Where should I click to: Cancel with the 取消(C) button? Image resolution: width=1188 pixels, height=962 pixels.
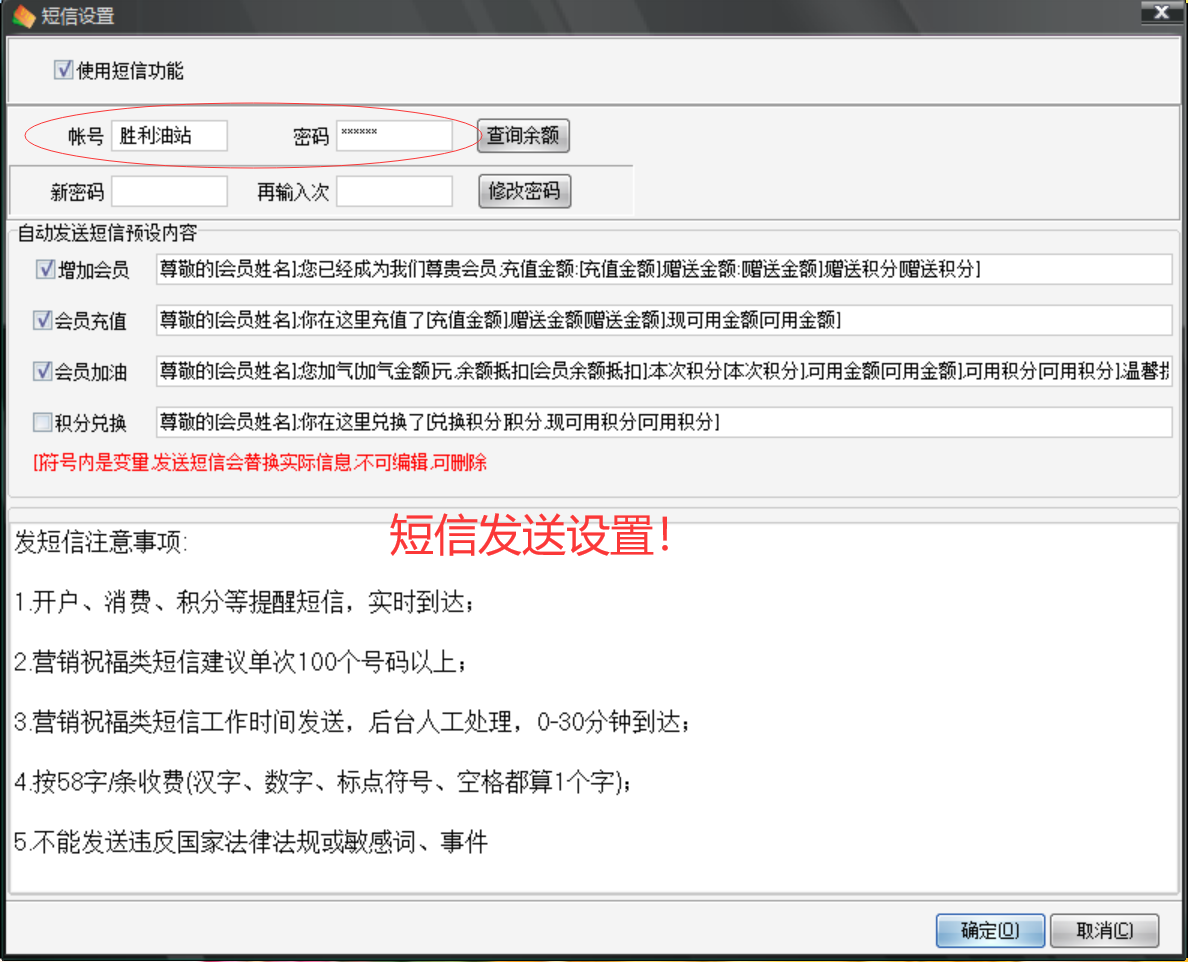click(x=1105, y=930)
